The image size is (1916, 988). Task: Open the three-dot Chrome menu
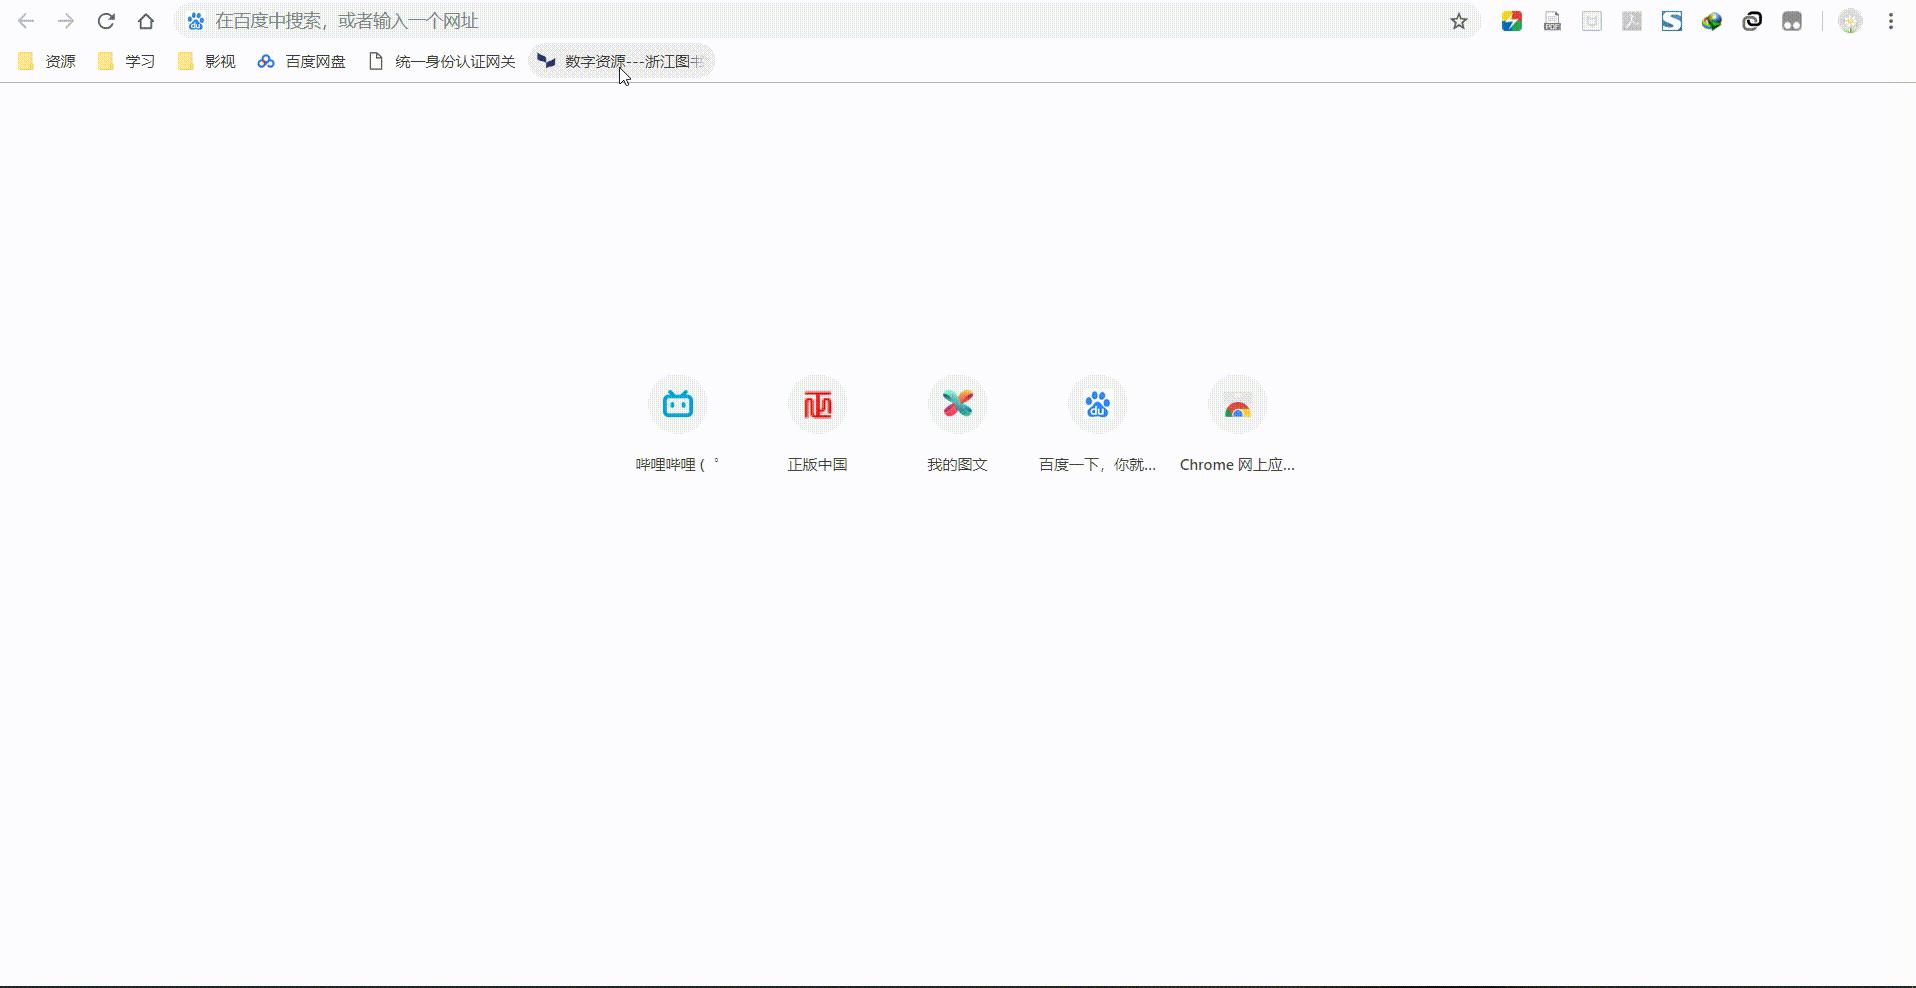(x=1891, y=20)
